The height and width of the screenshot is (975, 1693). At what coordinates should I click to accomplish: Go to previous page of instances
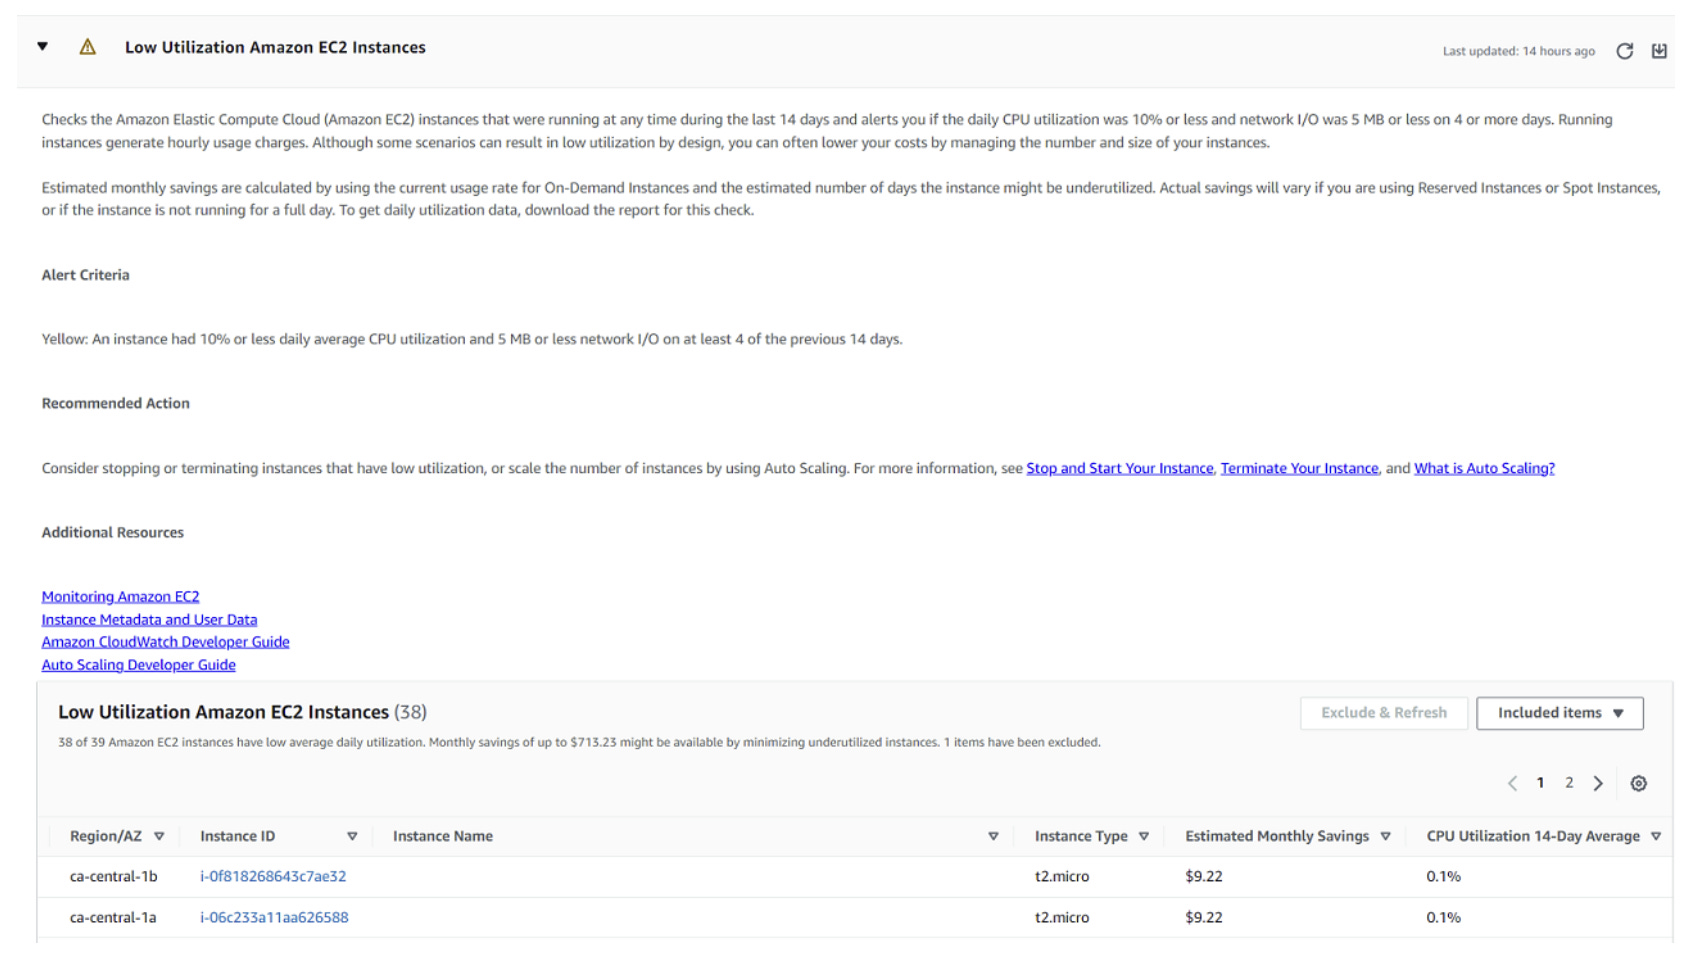(x=1512, y=783)
